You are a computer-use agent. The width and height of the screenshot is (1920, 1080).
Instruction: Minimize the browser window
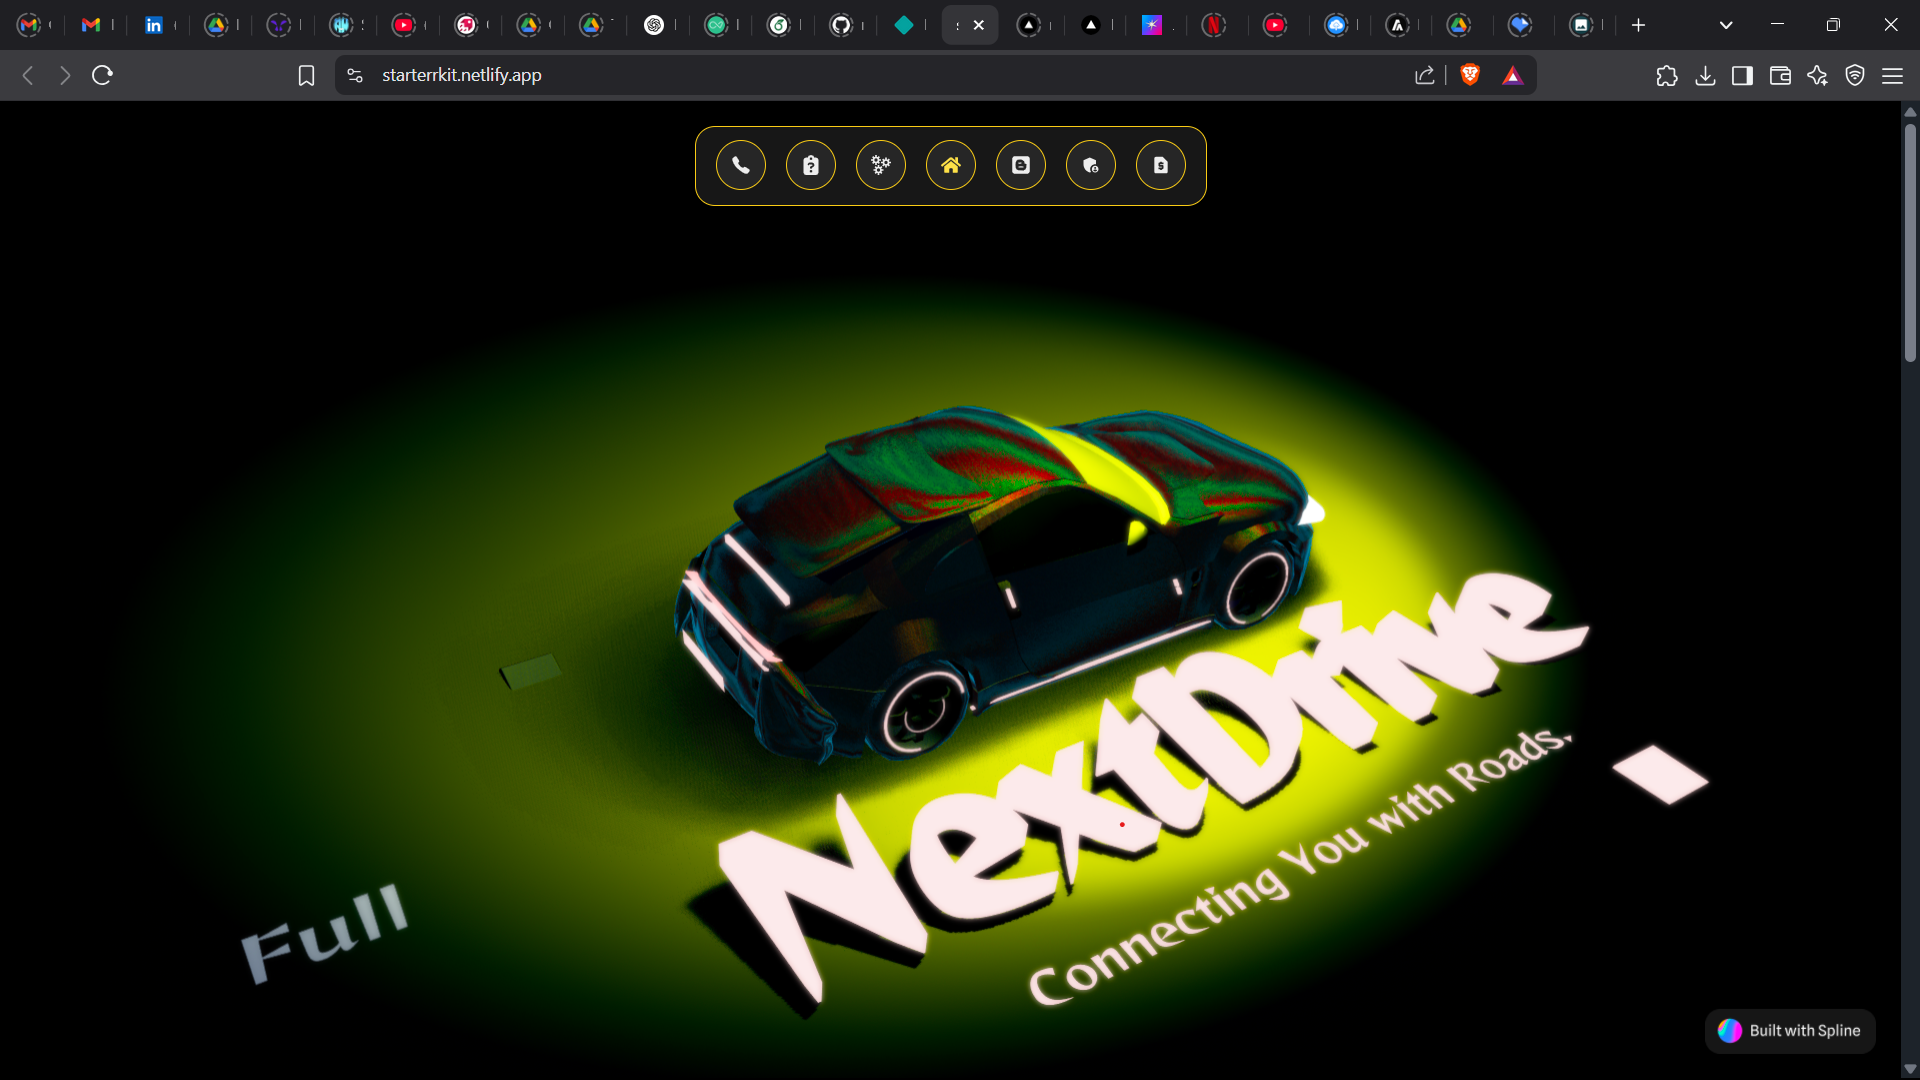(1777, 25)
